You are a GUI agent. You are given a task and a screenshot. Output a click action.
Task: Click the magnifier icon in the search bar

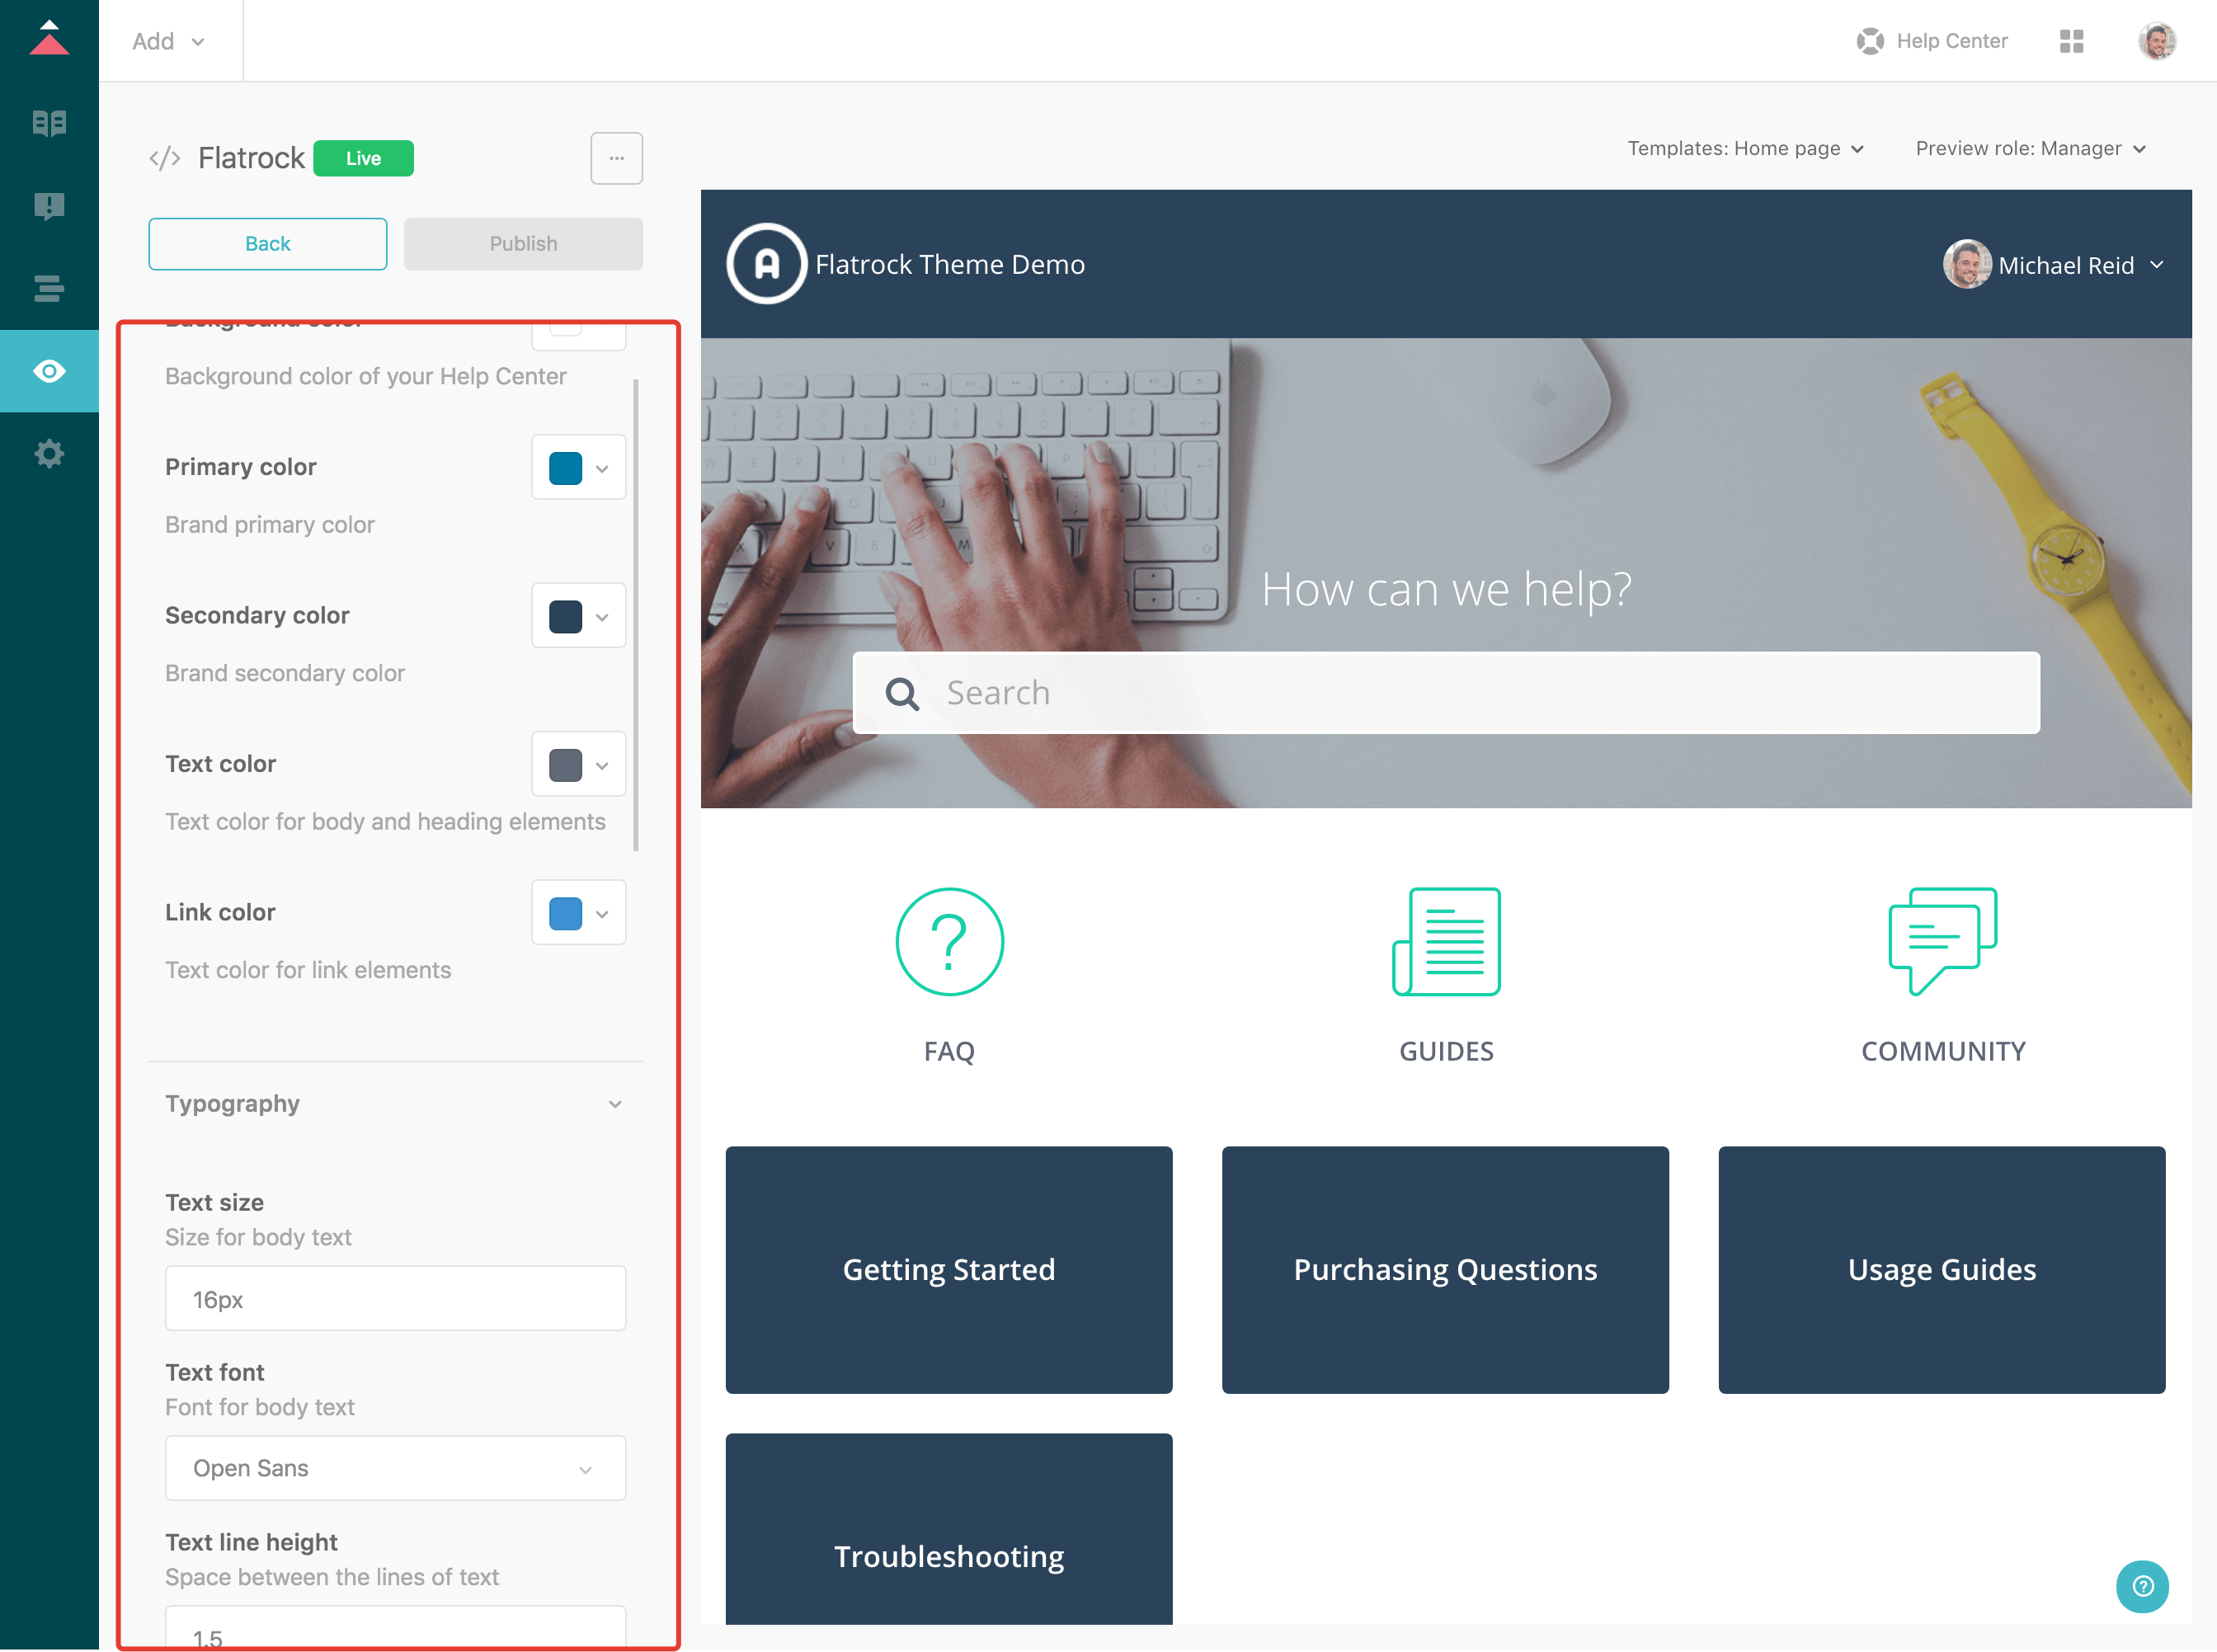coord(901,692)
